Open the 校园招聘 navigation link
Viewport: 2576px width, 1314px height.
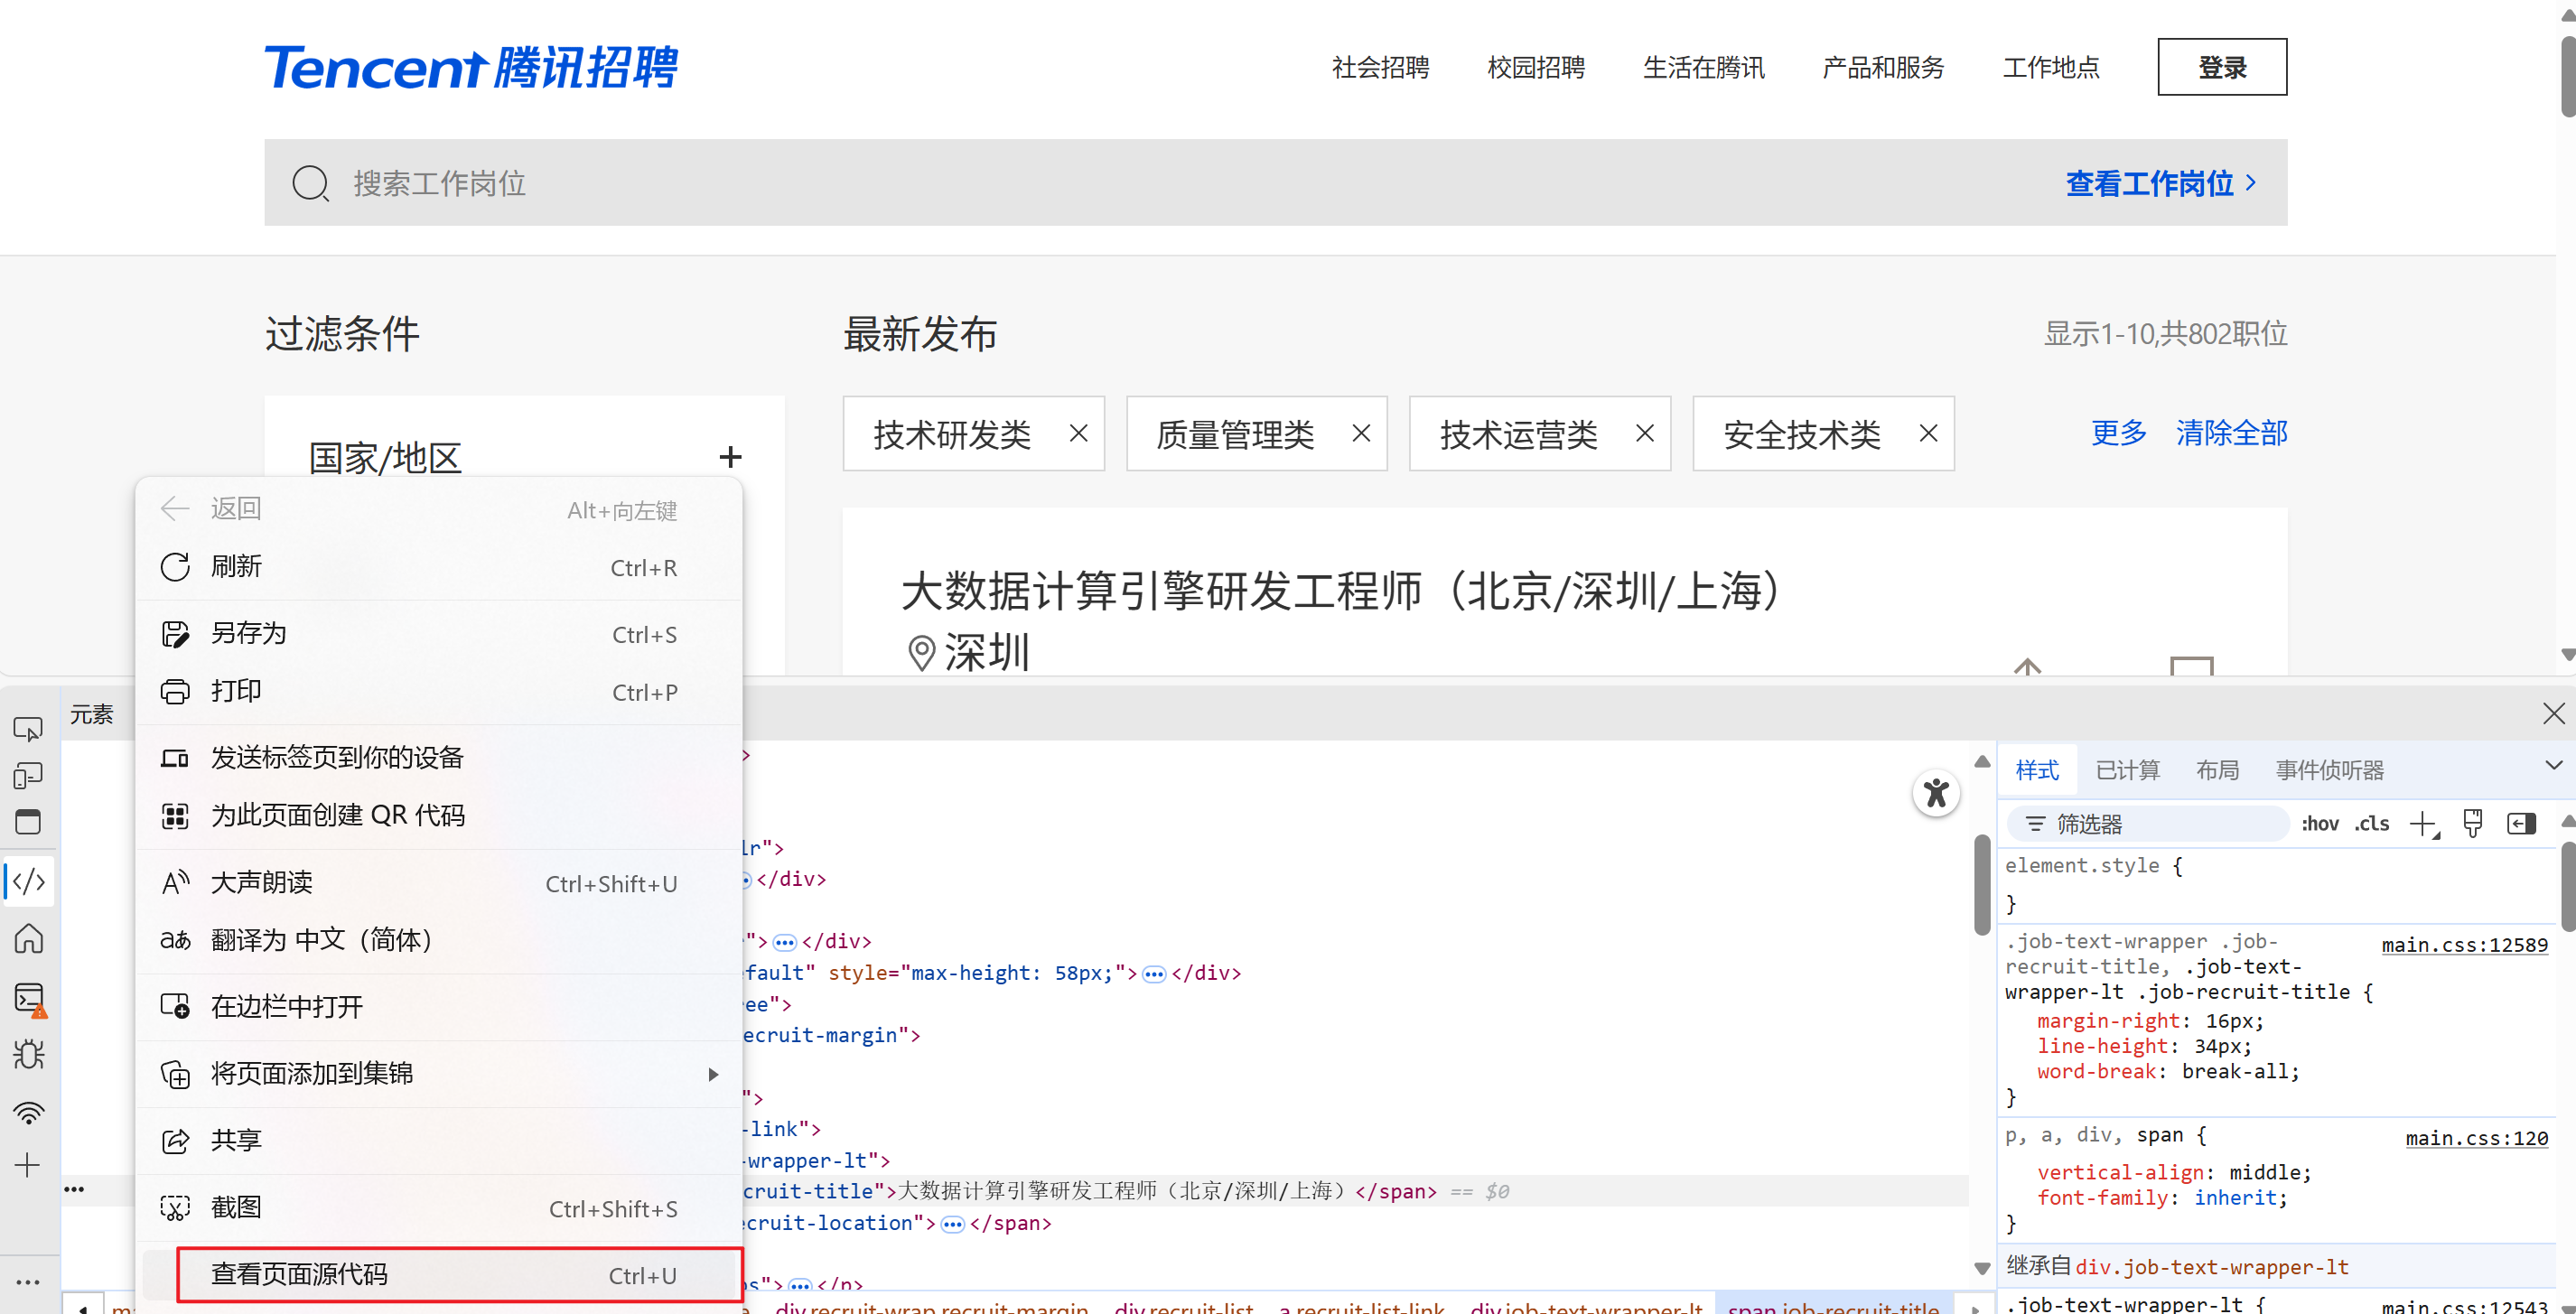1535,67
